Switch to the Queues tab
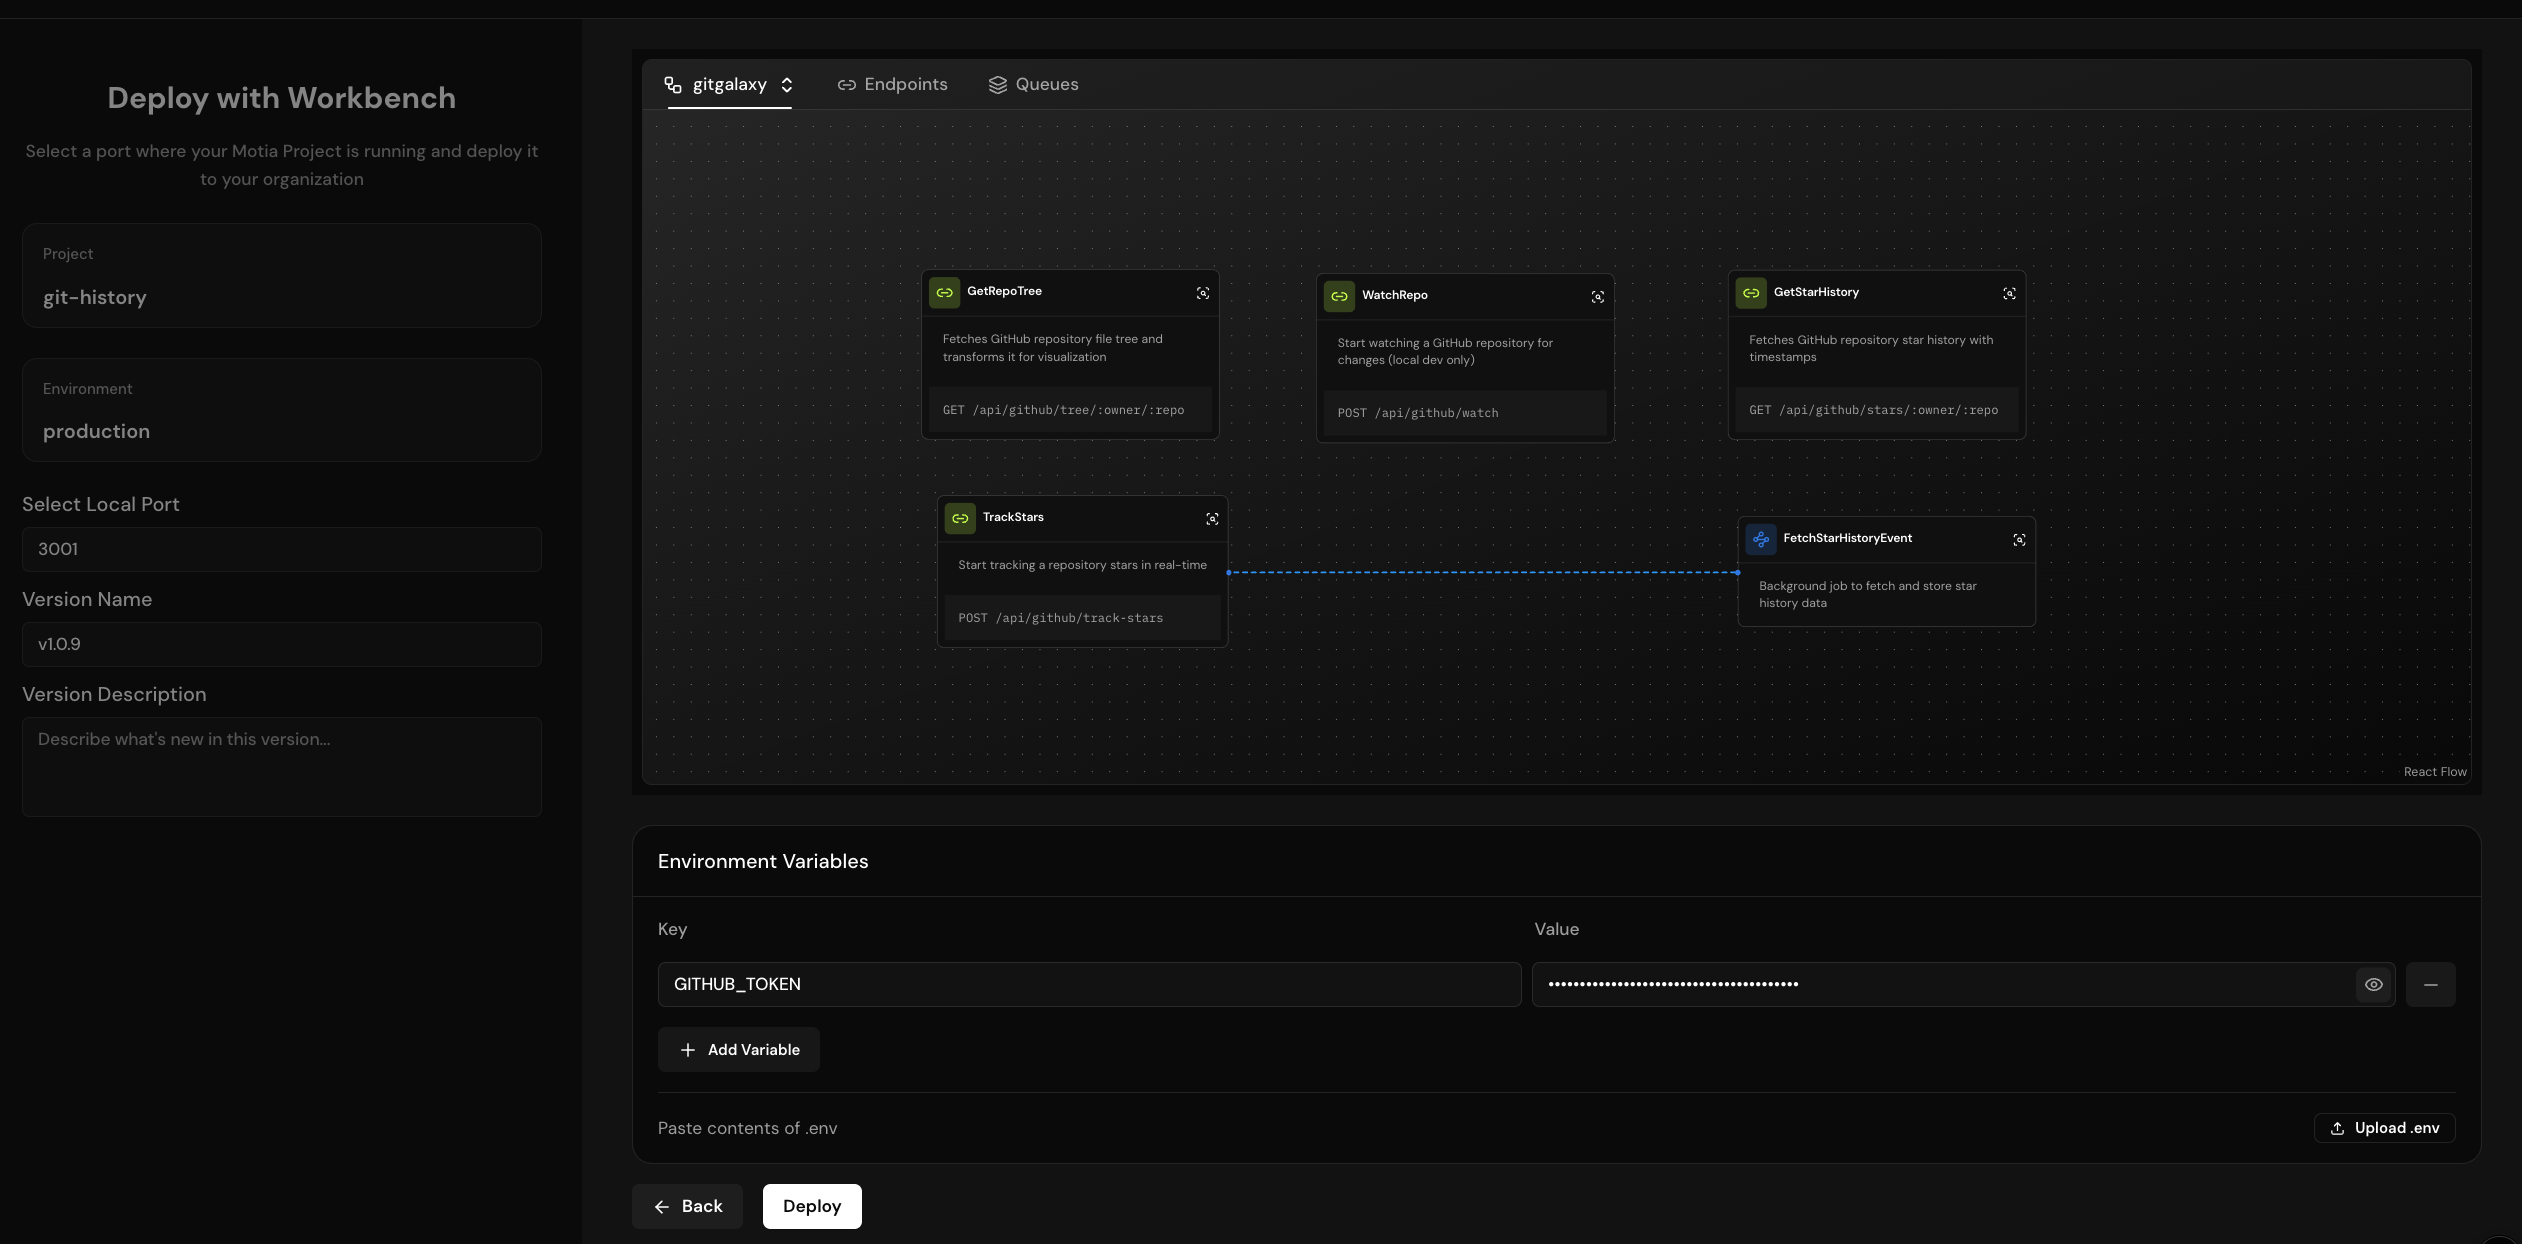 coord(1033,84)
